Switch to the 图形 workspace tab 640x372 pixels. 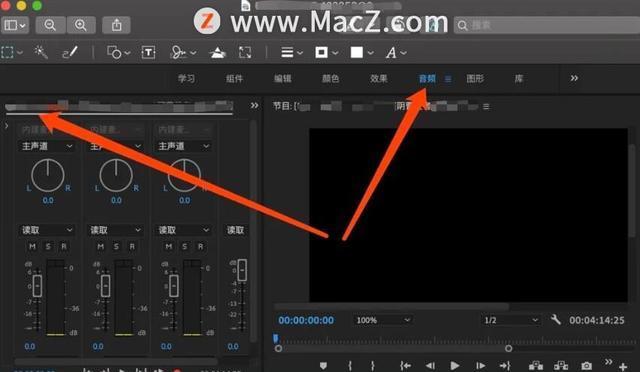pyautogui.click(x=475, y=78)
